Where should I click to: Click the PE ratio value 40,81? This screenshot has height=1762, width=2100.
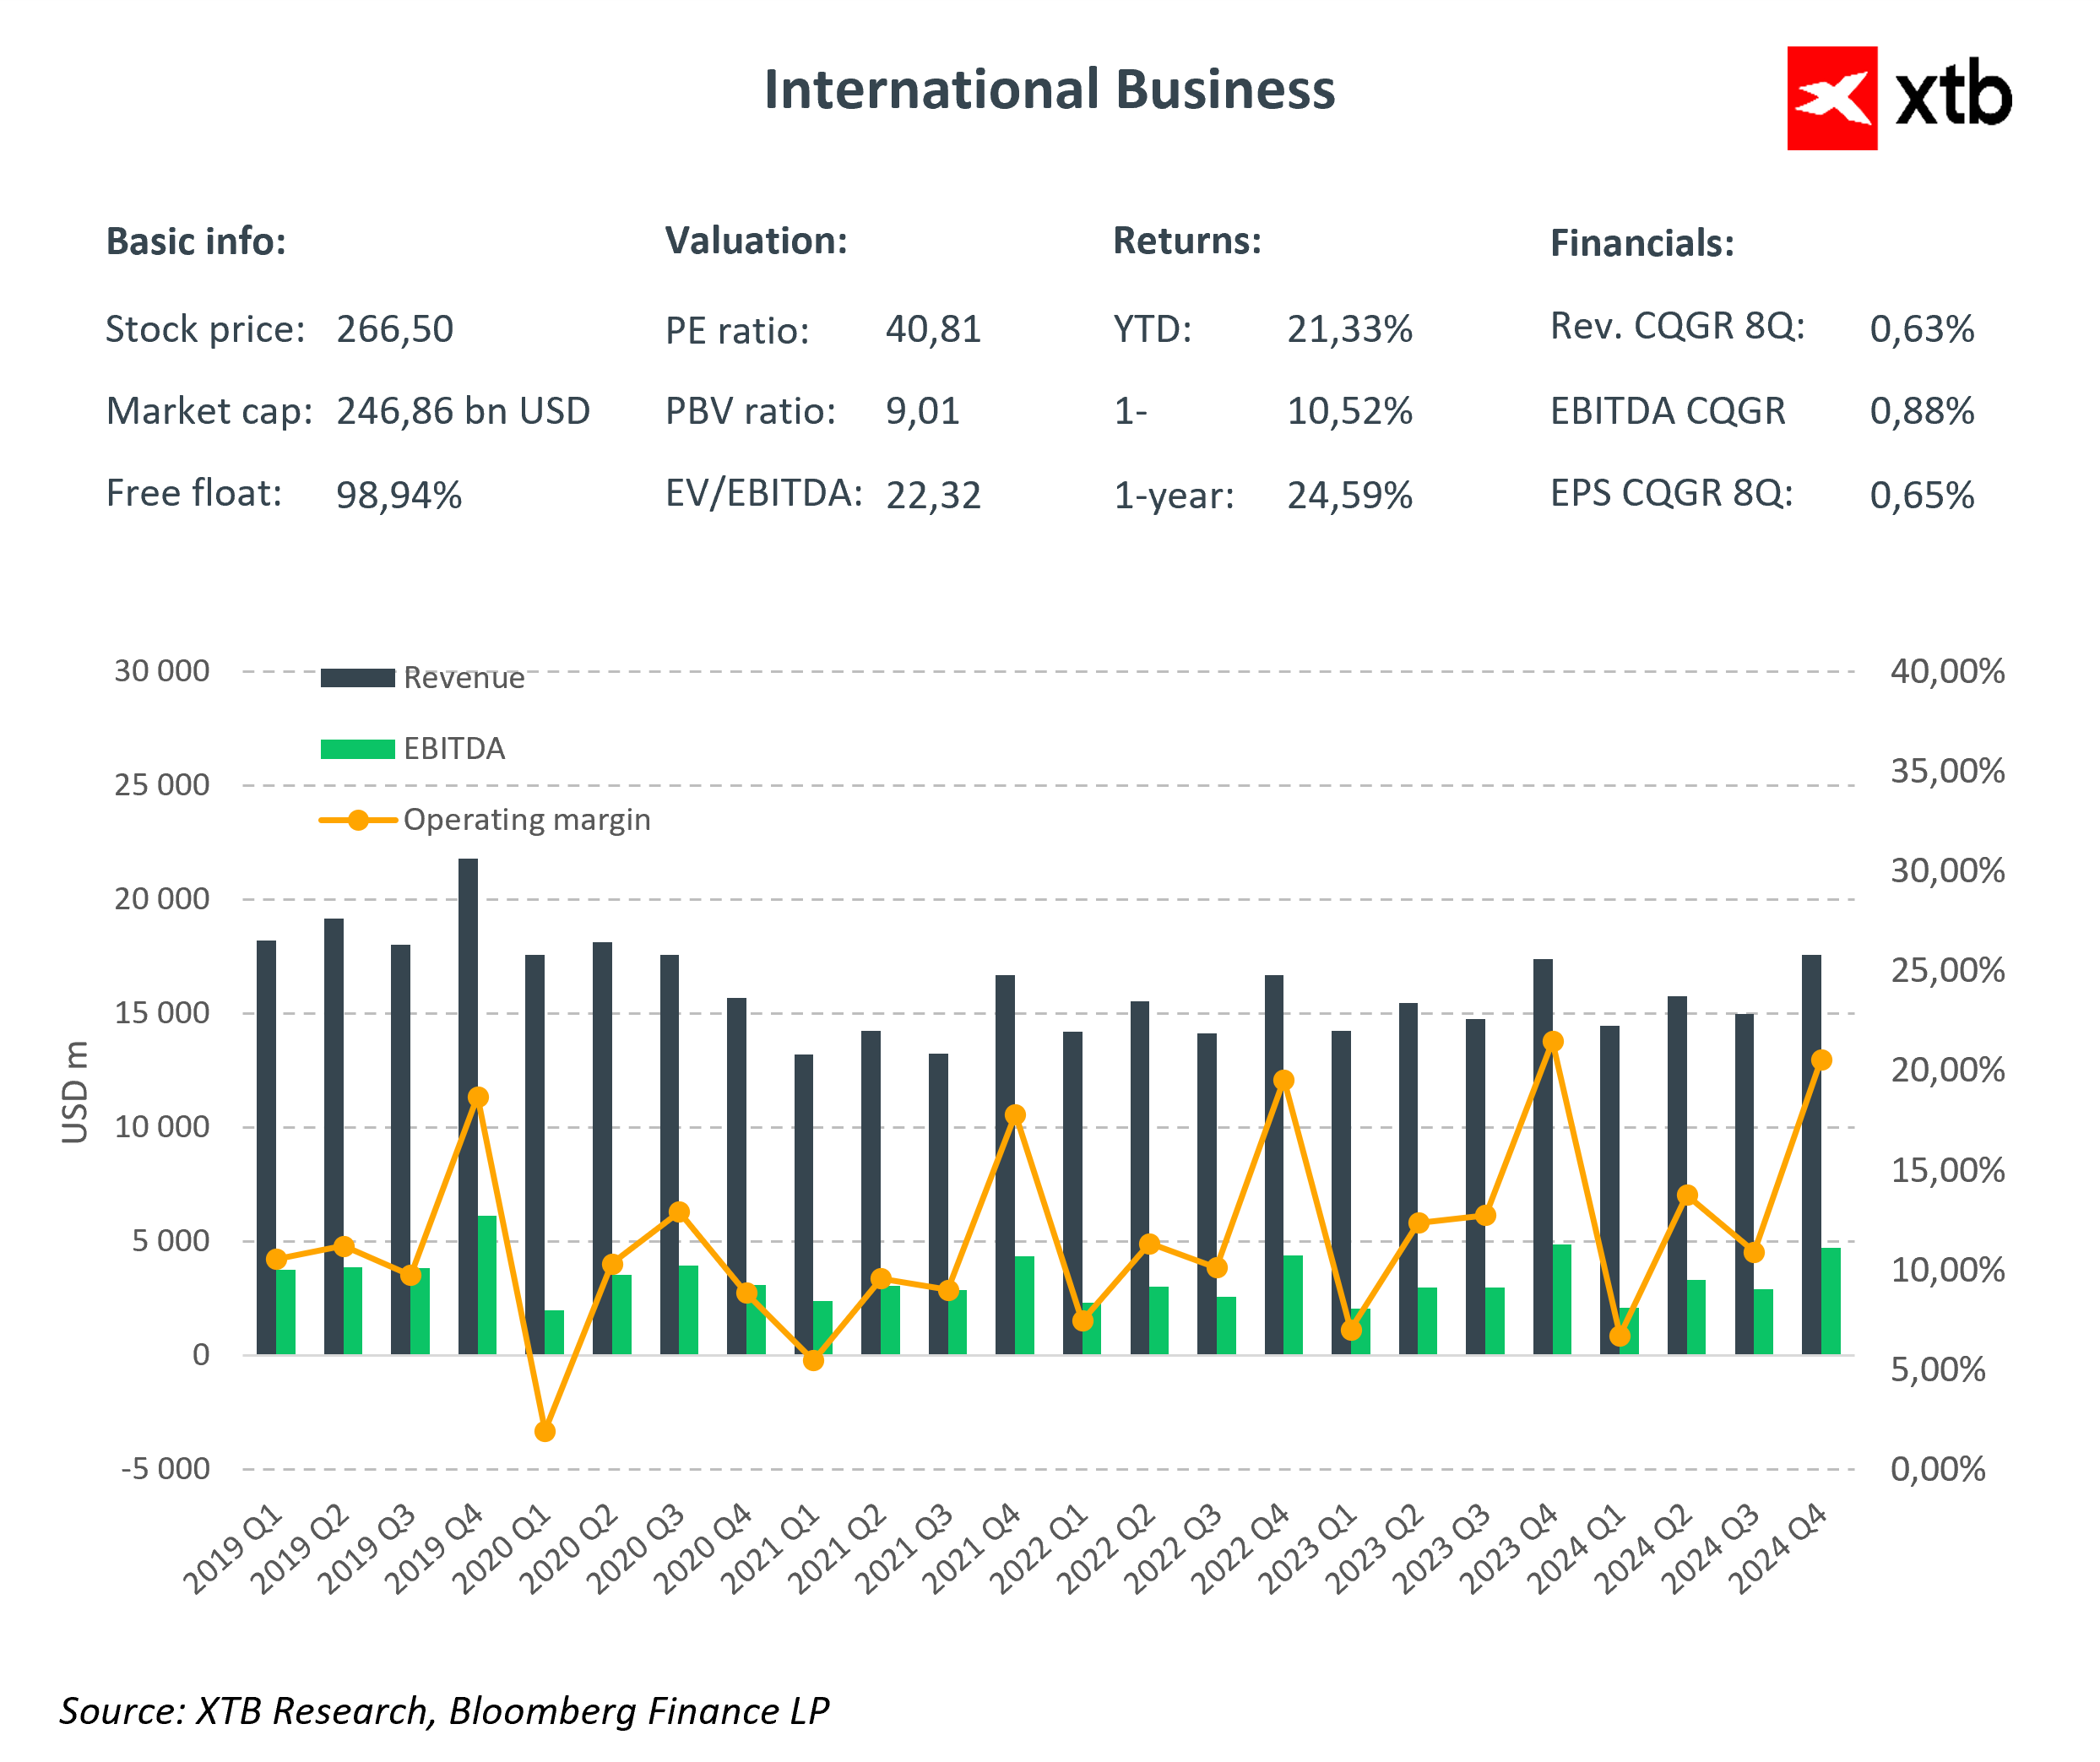(x=932, y=330)
